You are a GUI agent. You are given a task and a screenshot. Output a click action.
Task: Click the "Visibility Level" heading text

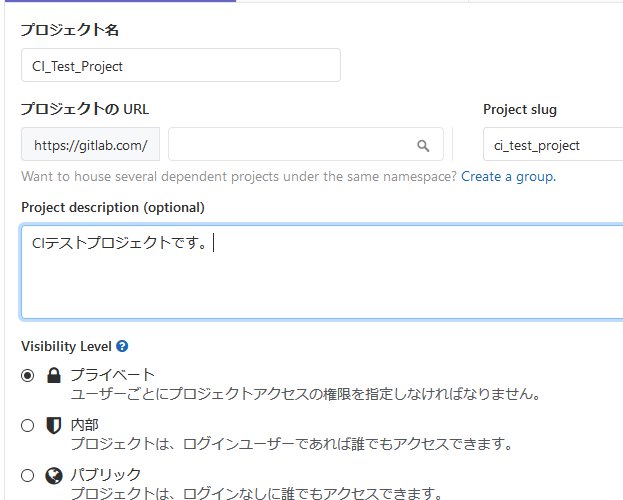point(67,346)
